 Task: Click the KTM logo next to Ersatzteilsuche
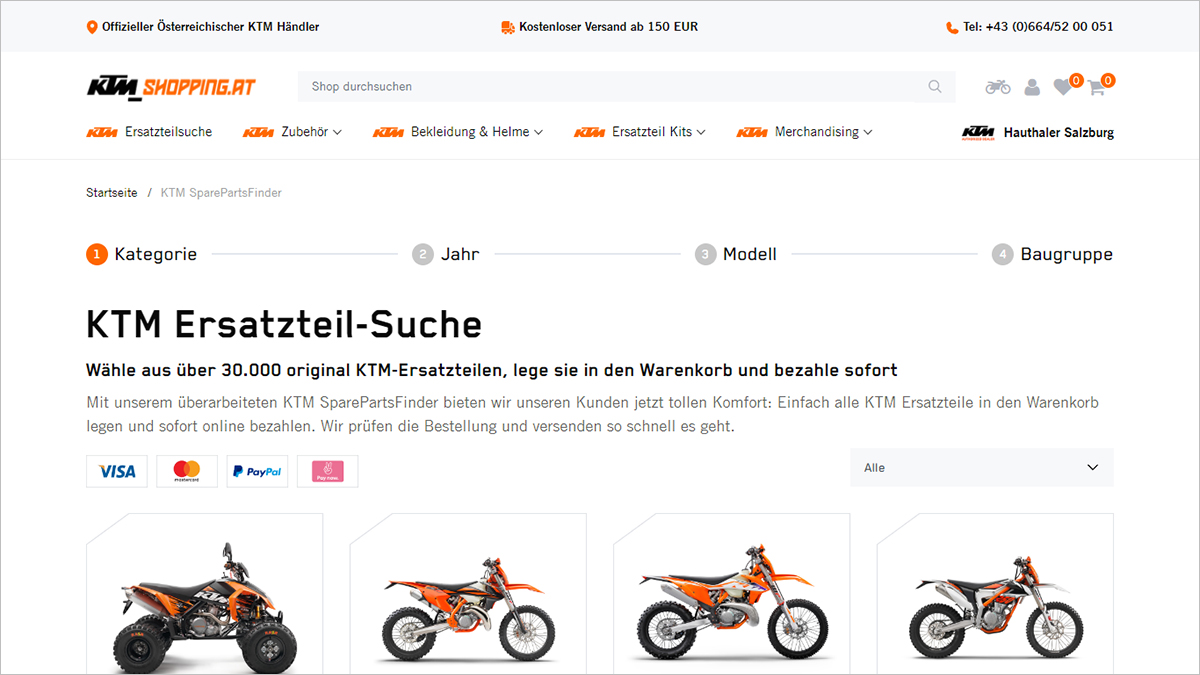tap(102, 132)
